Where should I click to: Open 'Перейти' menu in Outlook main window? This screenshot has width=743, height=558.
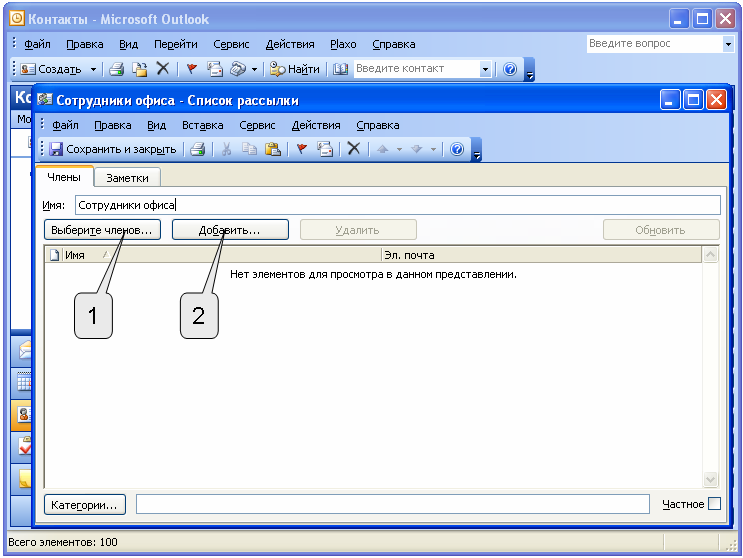175,45
